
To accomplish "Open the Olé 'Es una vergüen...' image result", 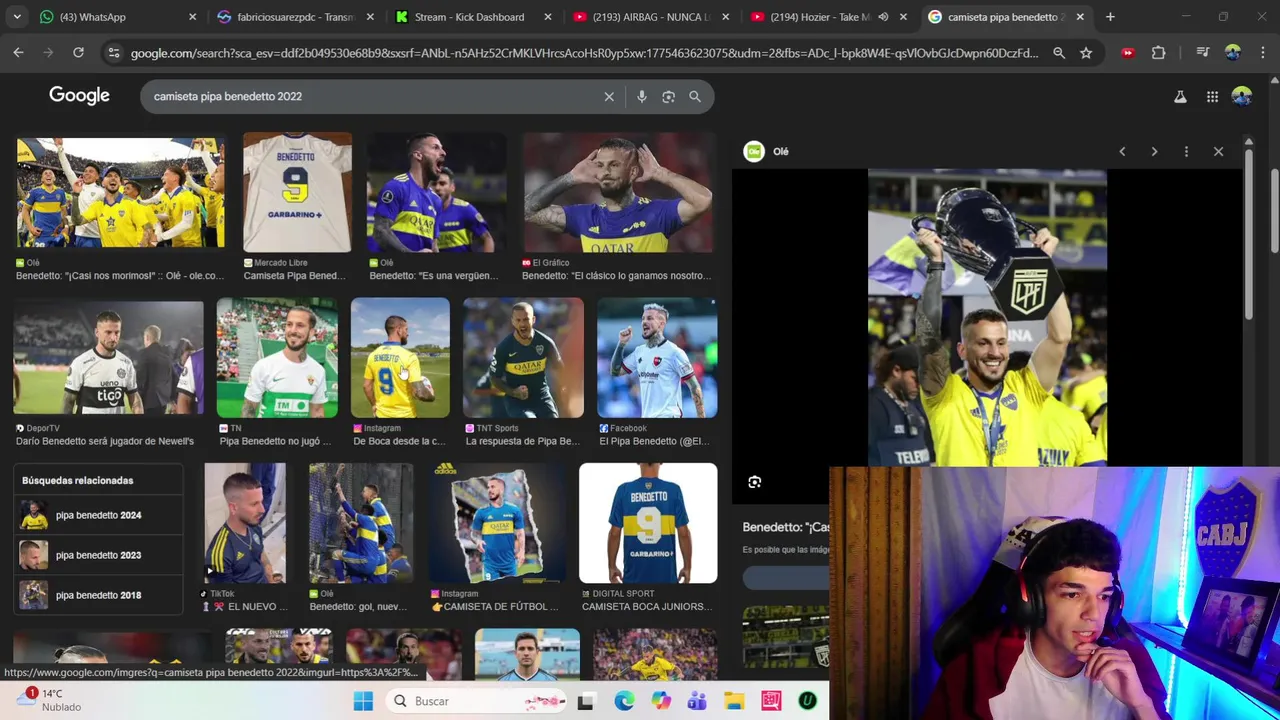I will point(436,192).
